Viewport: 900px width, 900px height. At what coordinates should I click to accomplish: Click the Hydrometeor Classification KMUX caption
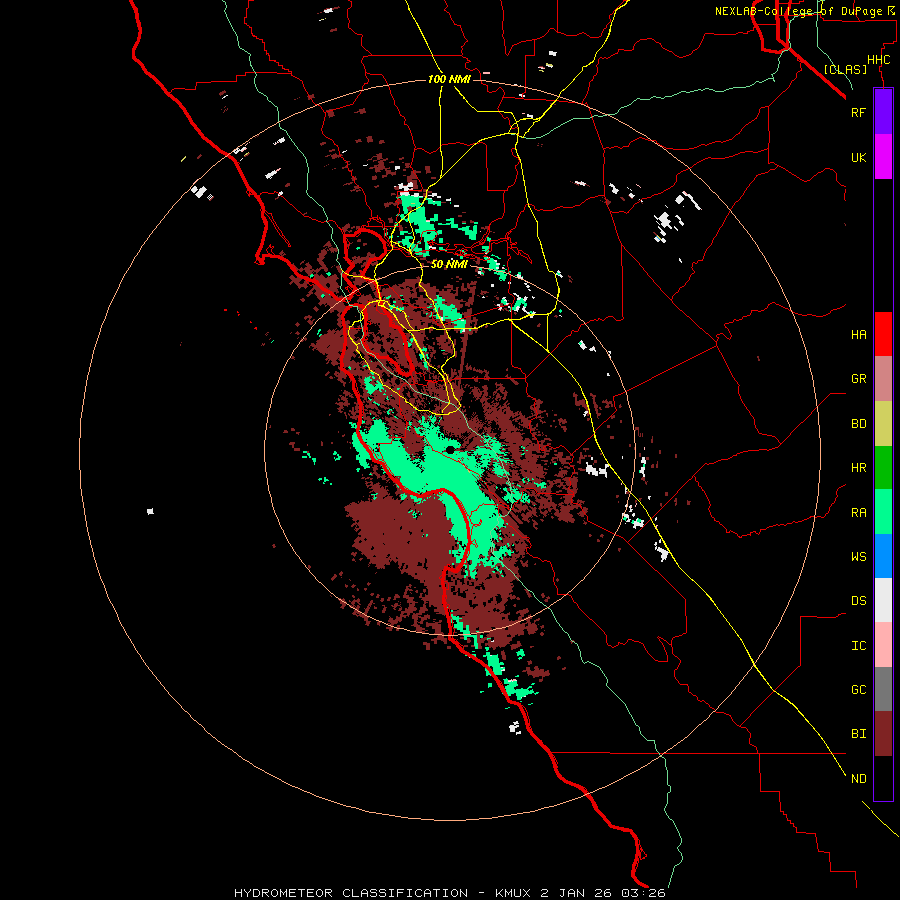coord(450,893)
